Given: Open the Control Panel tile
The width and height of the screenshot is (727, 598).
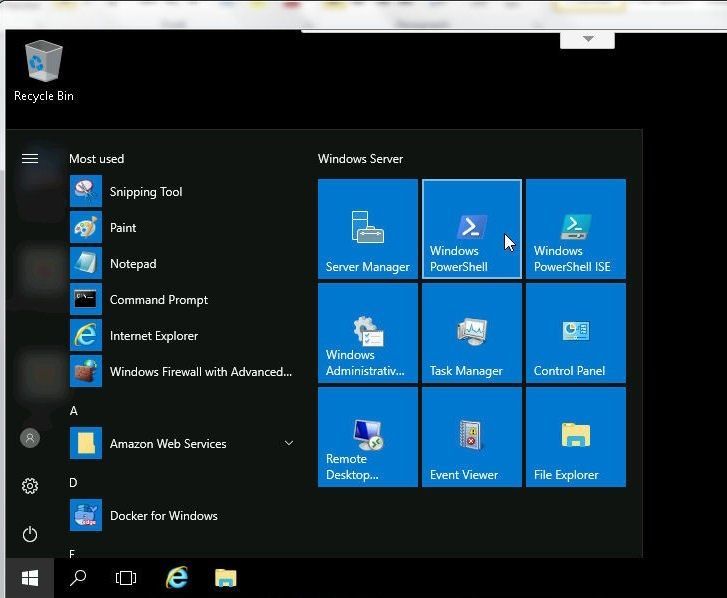Looking at the screenshot, I should pos(576,333).
